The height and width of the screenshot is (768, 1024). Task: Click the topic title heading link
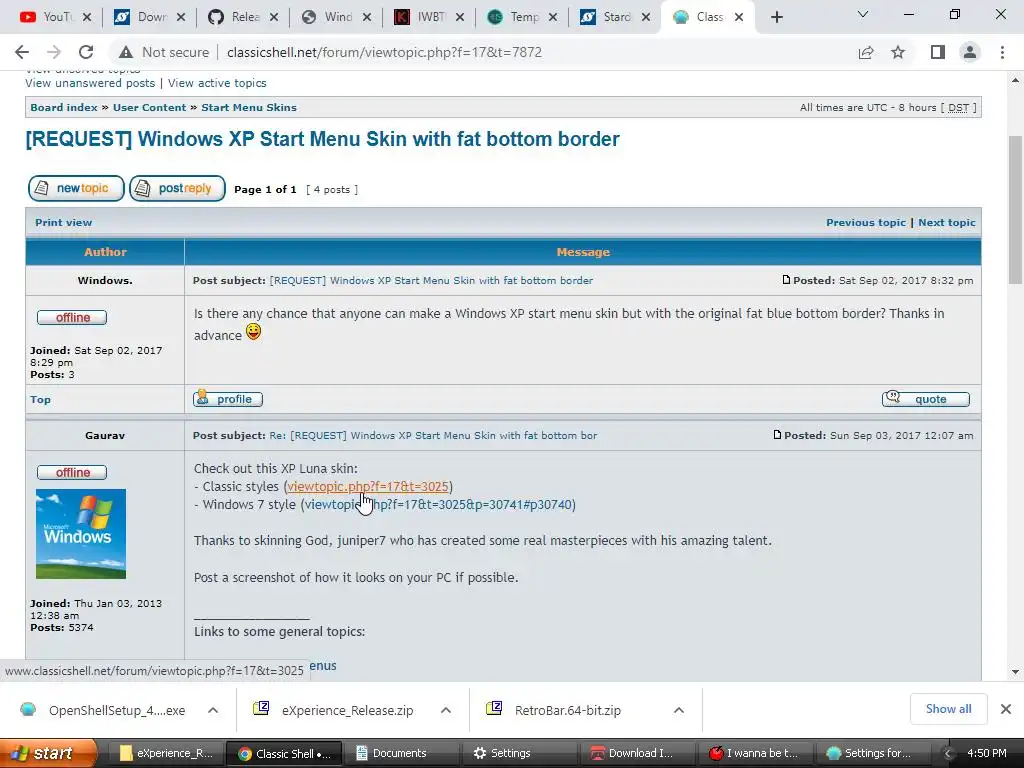coord(323,139)
